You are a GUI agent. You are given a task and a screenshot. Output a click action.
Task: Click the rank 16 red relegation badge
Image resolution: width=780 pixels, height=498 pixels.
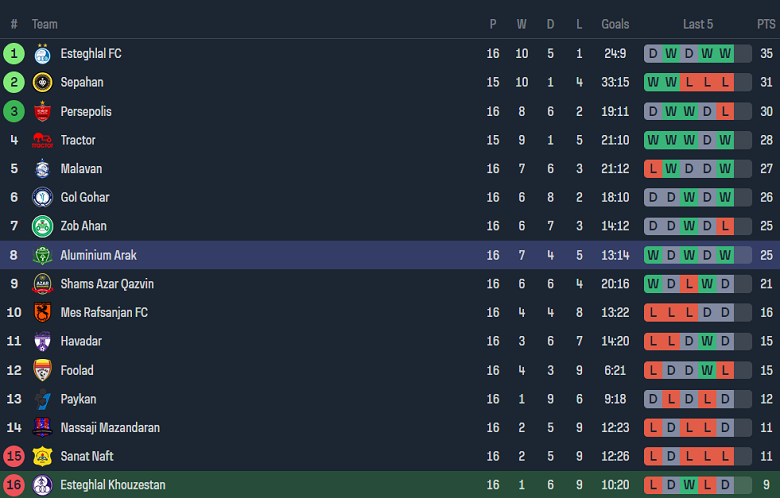pyautogui.click(x=14, y=485)
